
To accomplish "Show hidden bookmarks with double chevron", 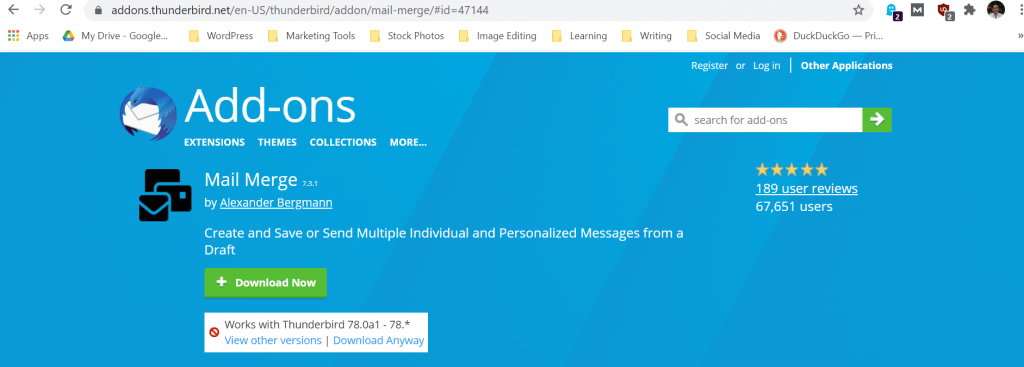I will [1019, 36].
